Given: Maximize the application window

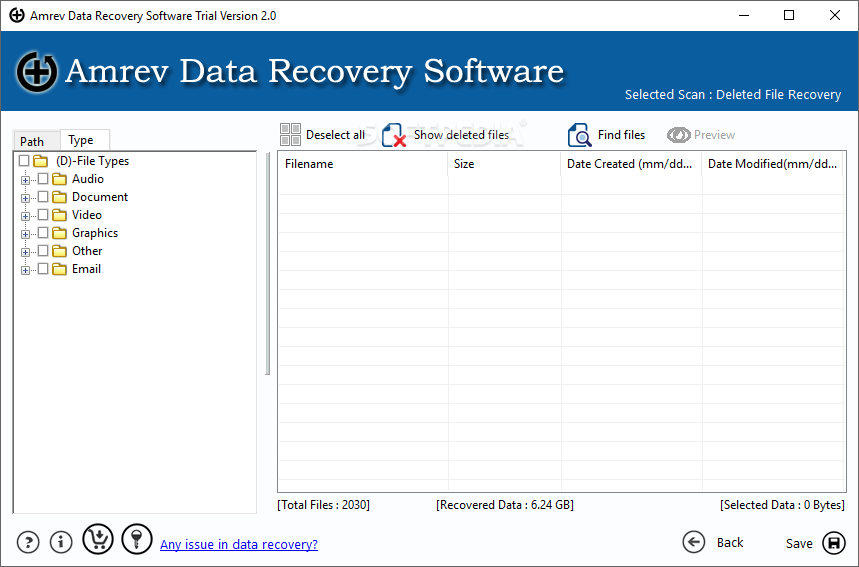Looking at the screenshot, I should [789, 15].
